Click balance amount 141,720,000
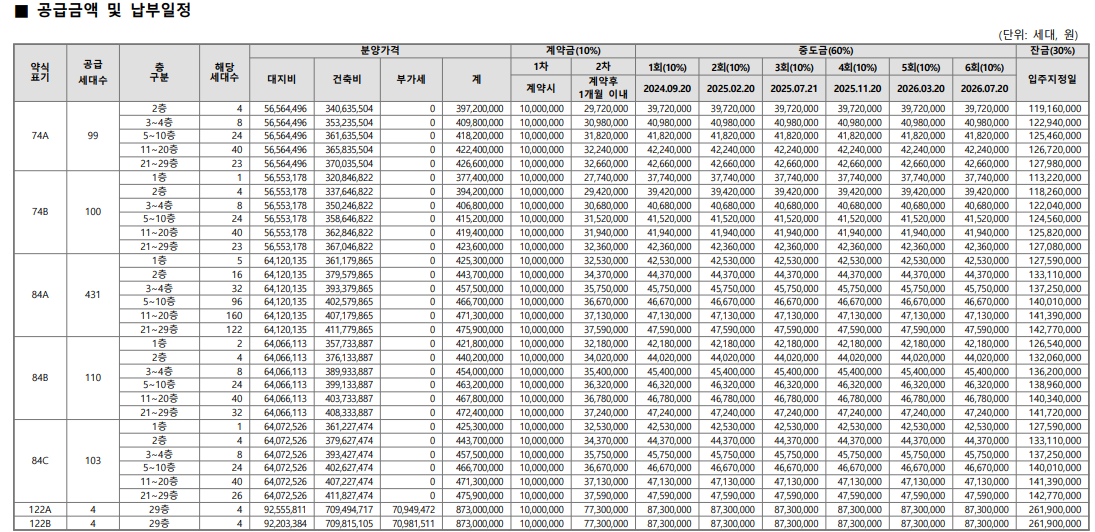The image size is (1095, 532). coord(1057,413)
